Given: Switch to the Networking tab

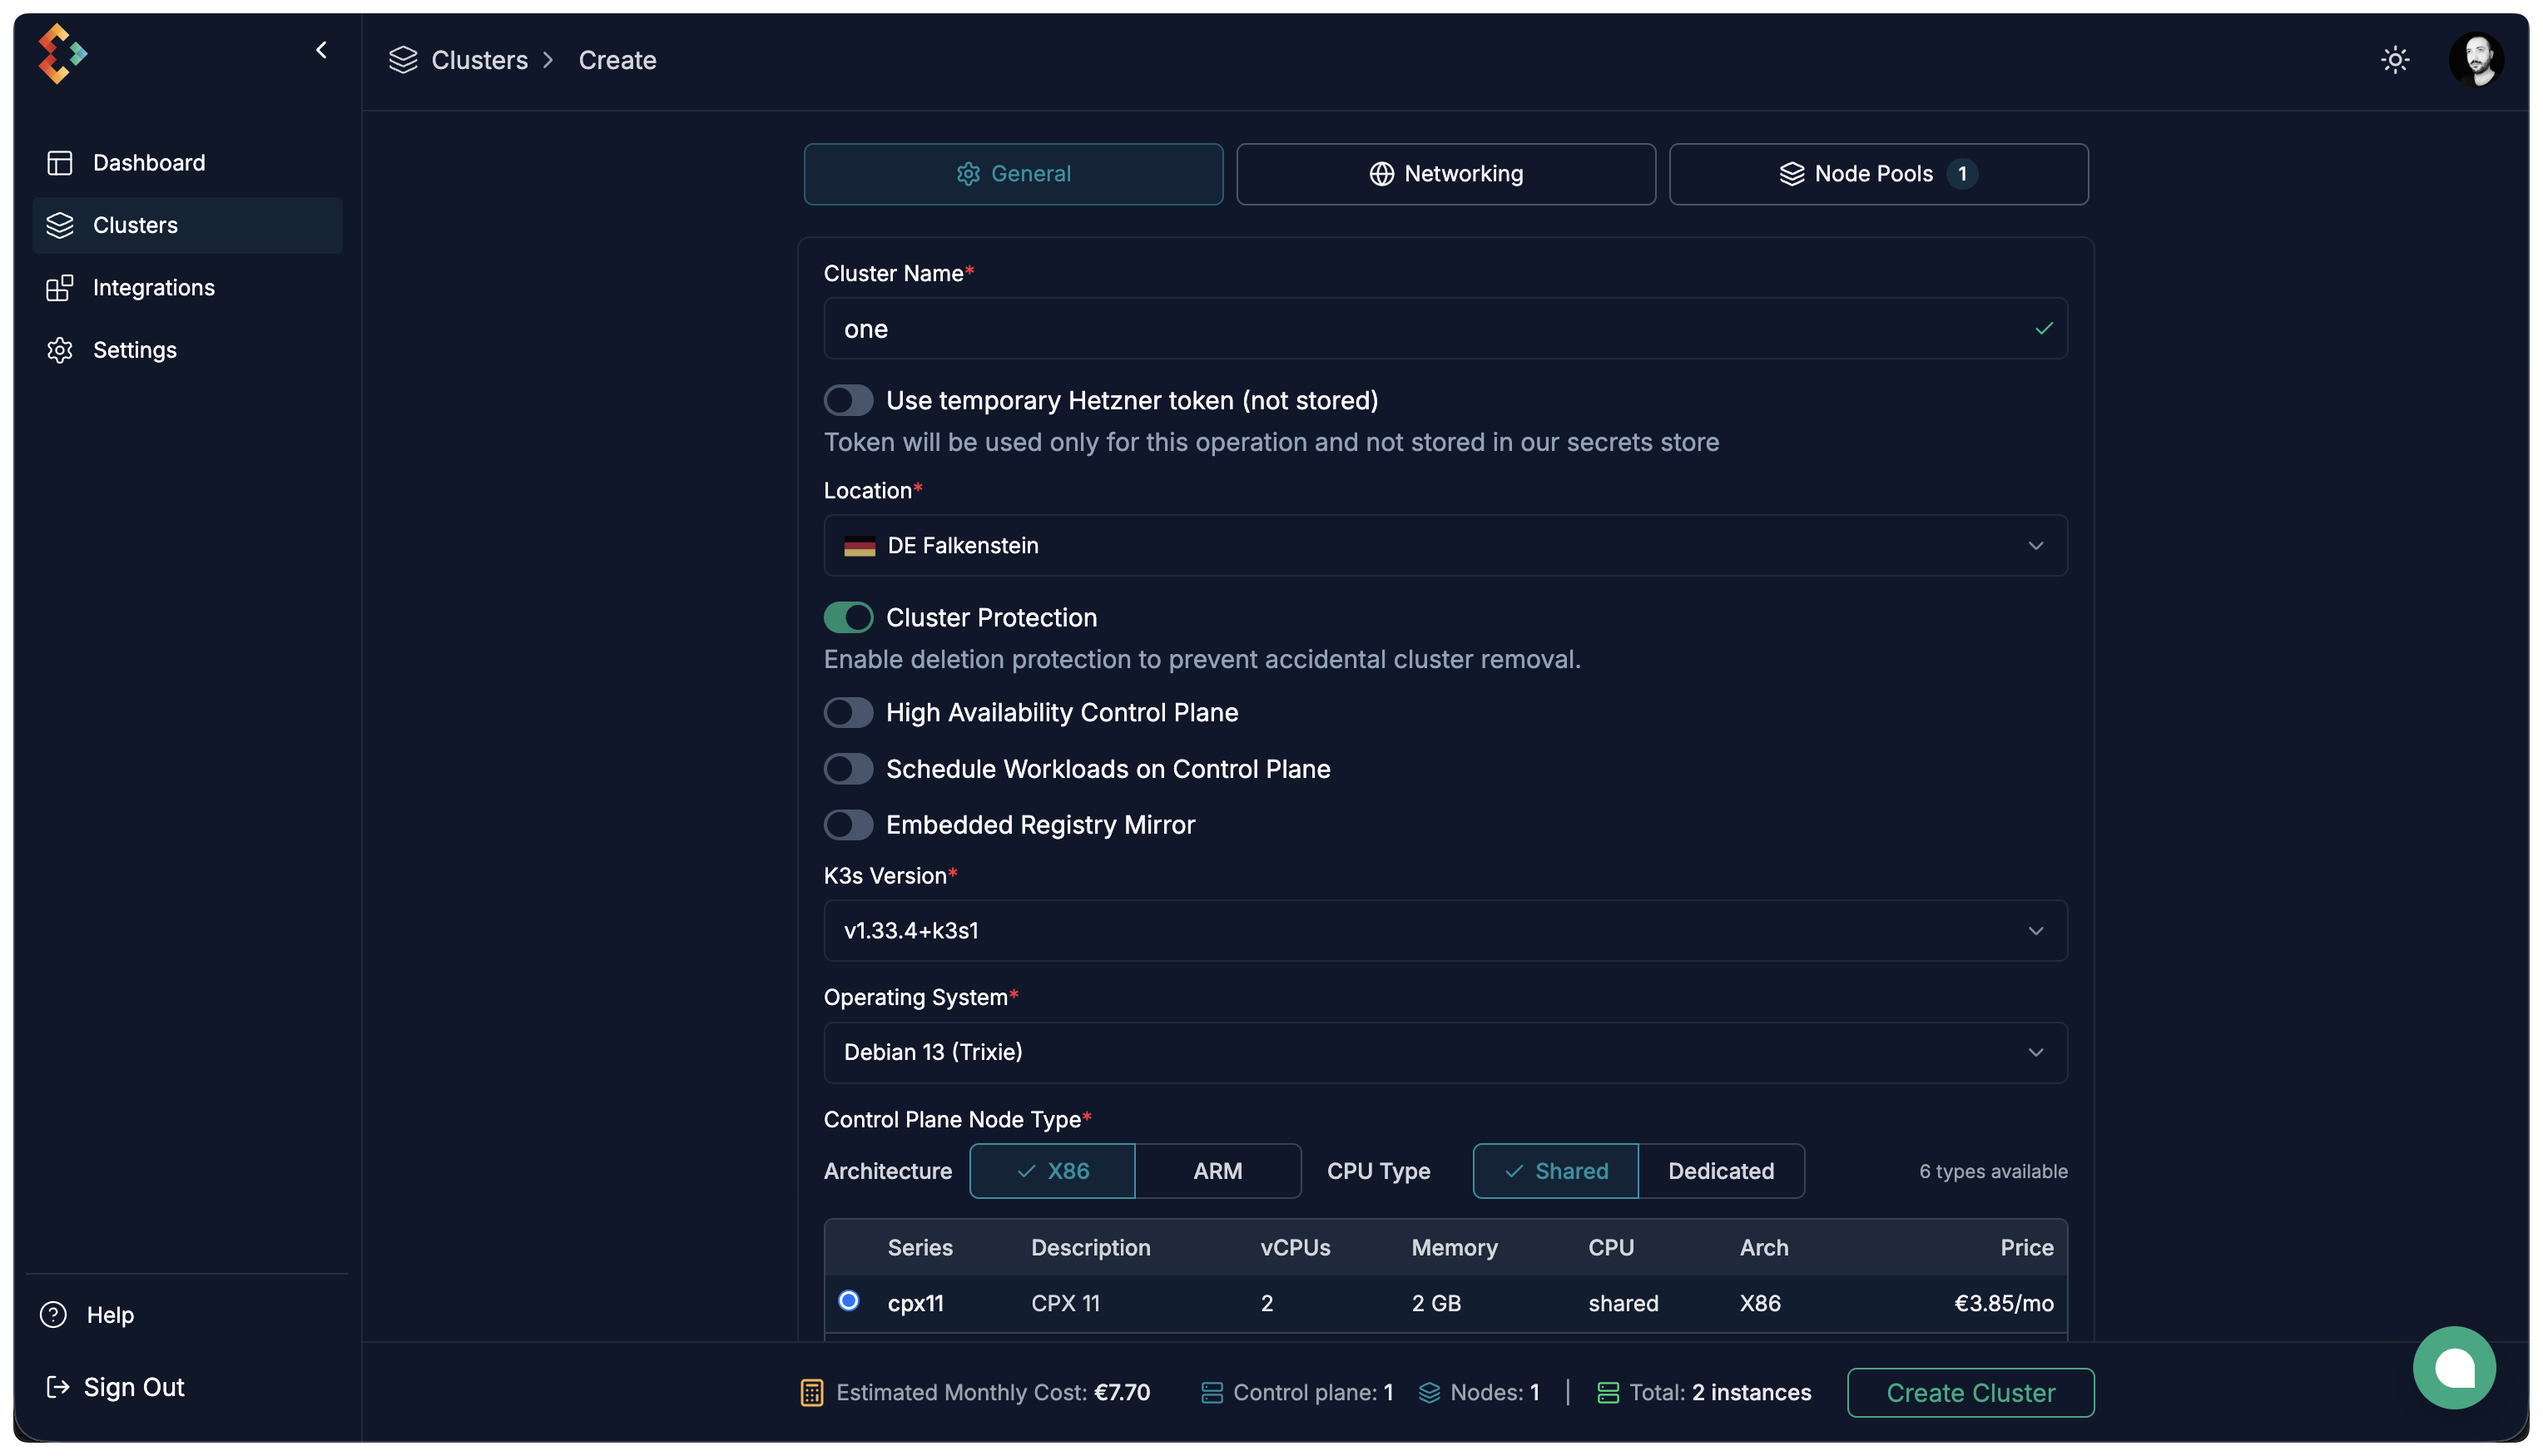Looking at the screenshot, I should pos(1445,174).
